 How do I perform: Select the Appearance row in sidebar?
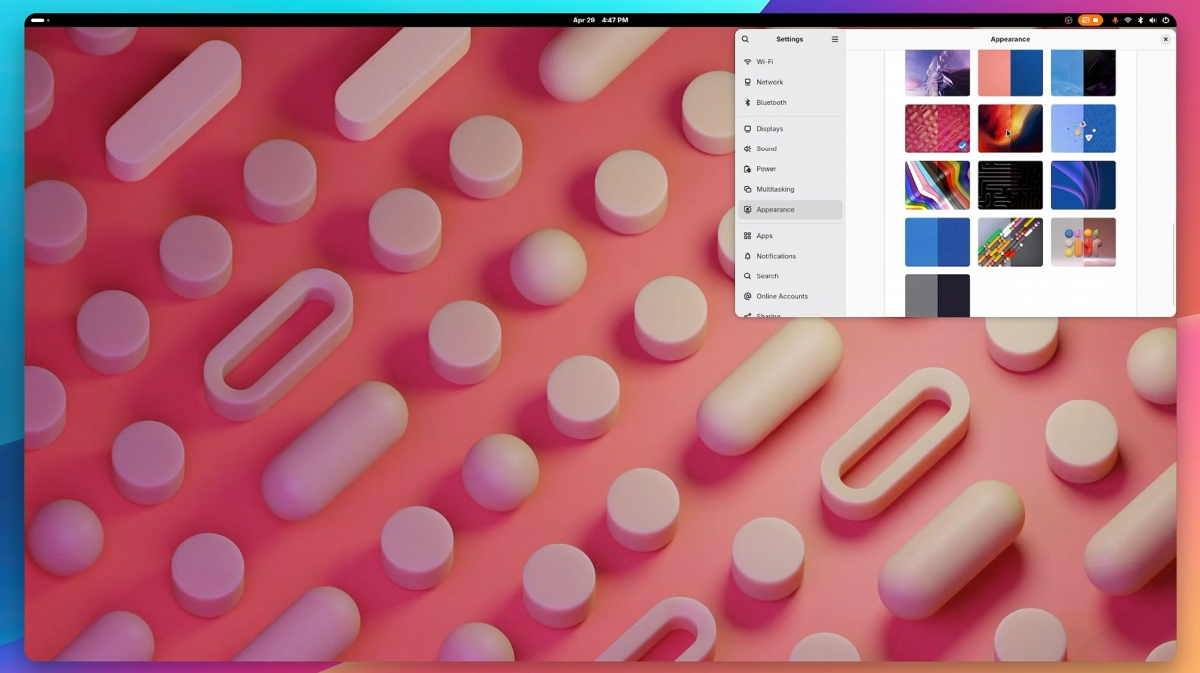pos(790,210)
